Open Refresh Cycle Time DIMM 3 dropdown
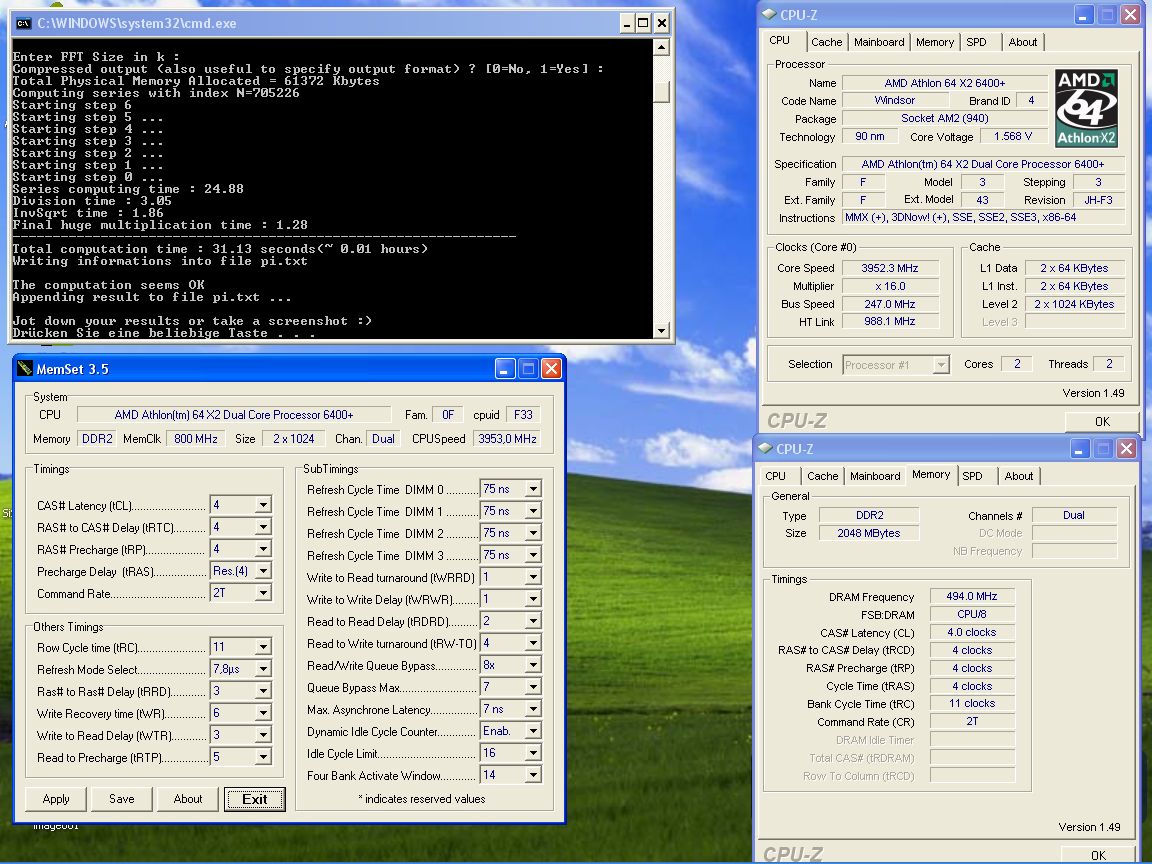 pos(533,555)
